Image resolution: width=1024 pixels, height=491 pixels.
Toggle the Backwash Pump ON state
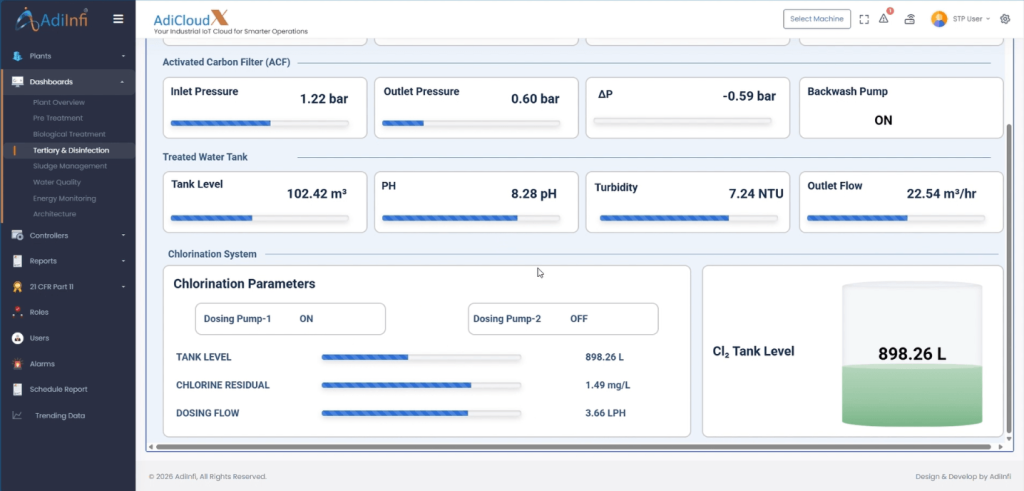[x=883, y=120]
